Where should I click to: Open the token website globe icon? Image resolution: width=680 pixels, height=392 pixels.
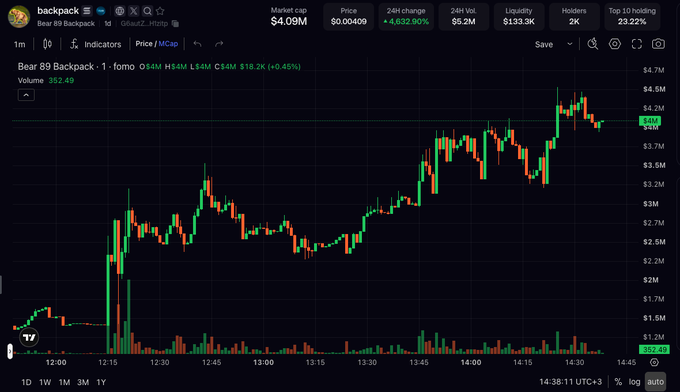120,11
